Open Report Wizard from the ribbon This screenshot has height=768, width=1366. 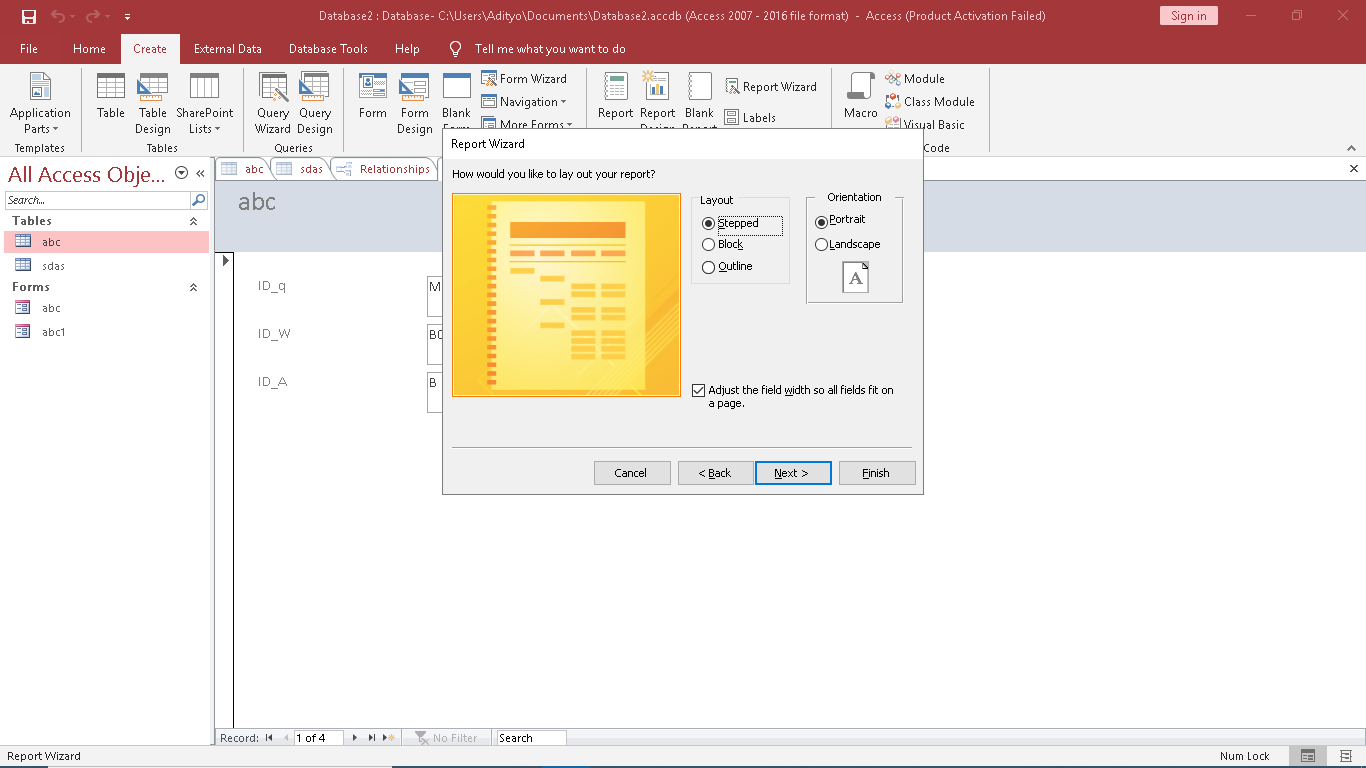(x=771, y=87)
